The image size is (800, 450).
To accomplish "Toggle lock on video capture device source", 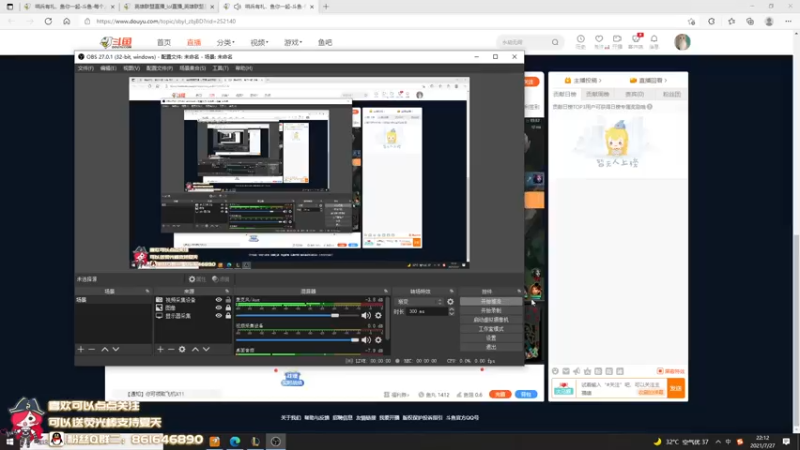I will 228,300.
